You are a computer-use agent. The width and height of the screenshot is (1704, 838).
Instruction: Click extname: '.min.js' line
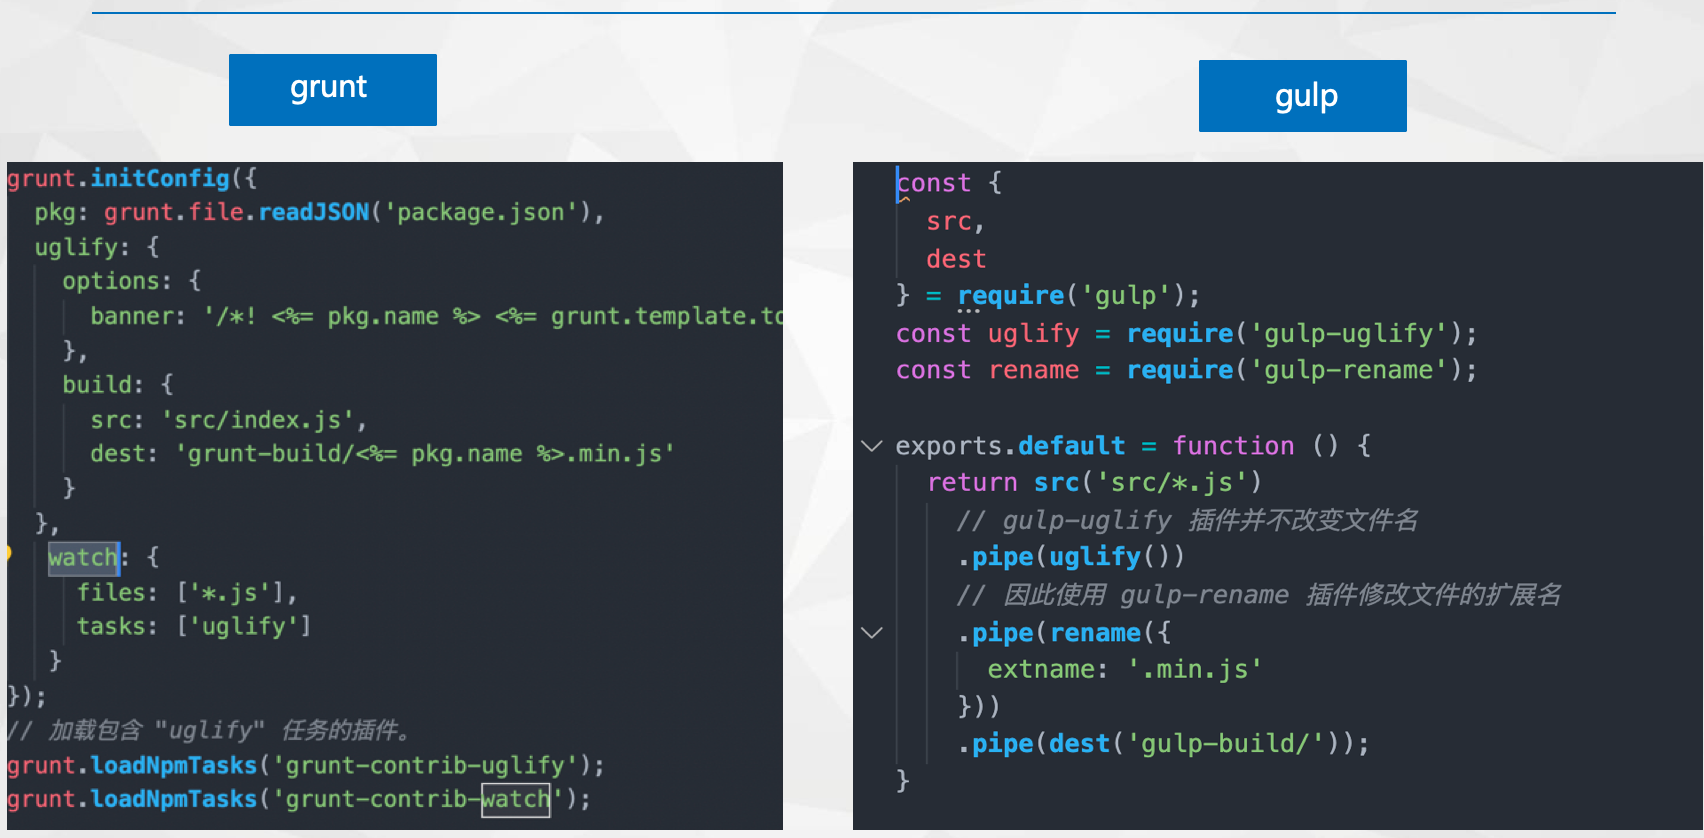tap(1125, 670)
